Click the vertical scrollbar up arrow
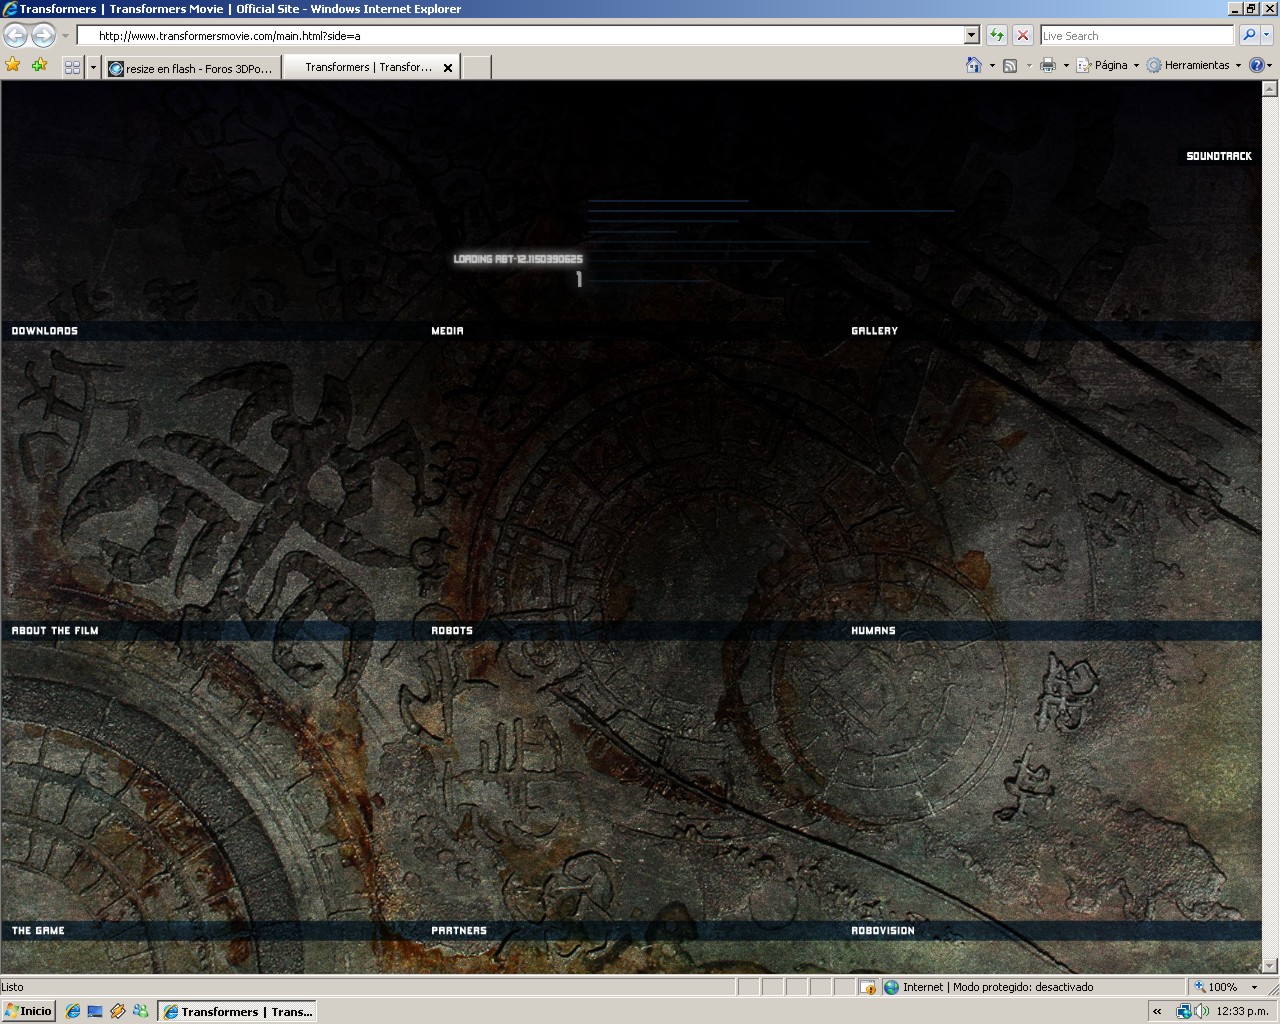The width and height of the screenshot is (1280, 1024). pyautogui.click(x=1270, y=89)
